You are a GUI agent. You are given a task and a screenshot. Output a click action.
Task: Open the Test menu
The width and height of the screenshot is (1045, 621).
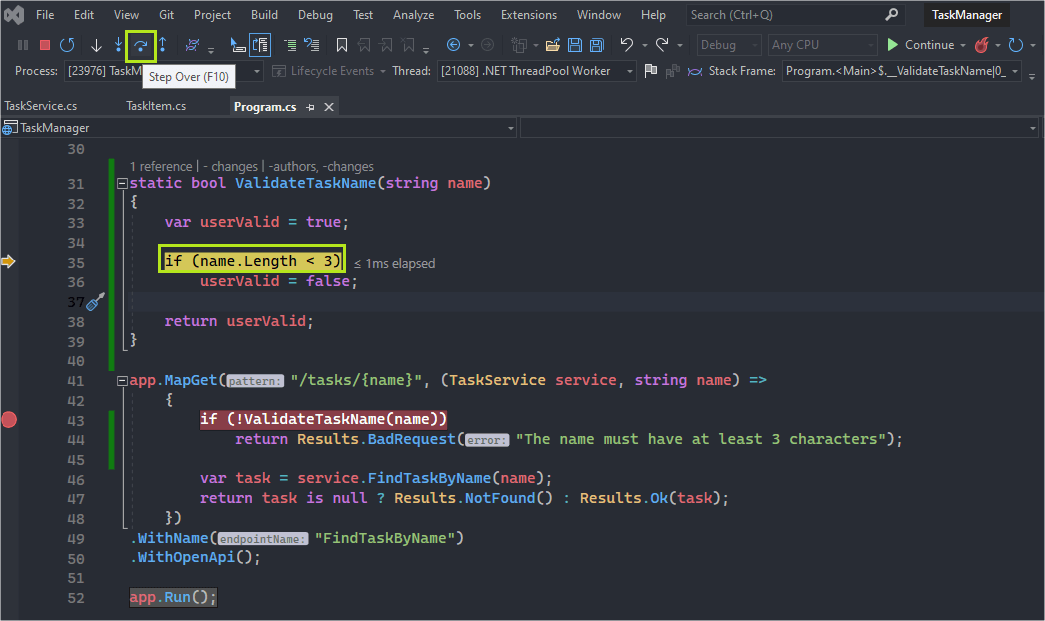pyautogui.click(x=363, y=15)
